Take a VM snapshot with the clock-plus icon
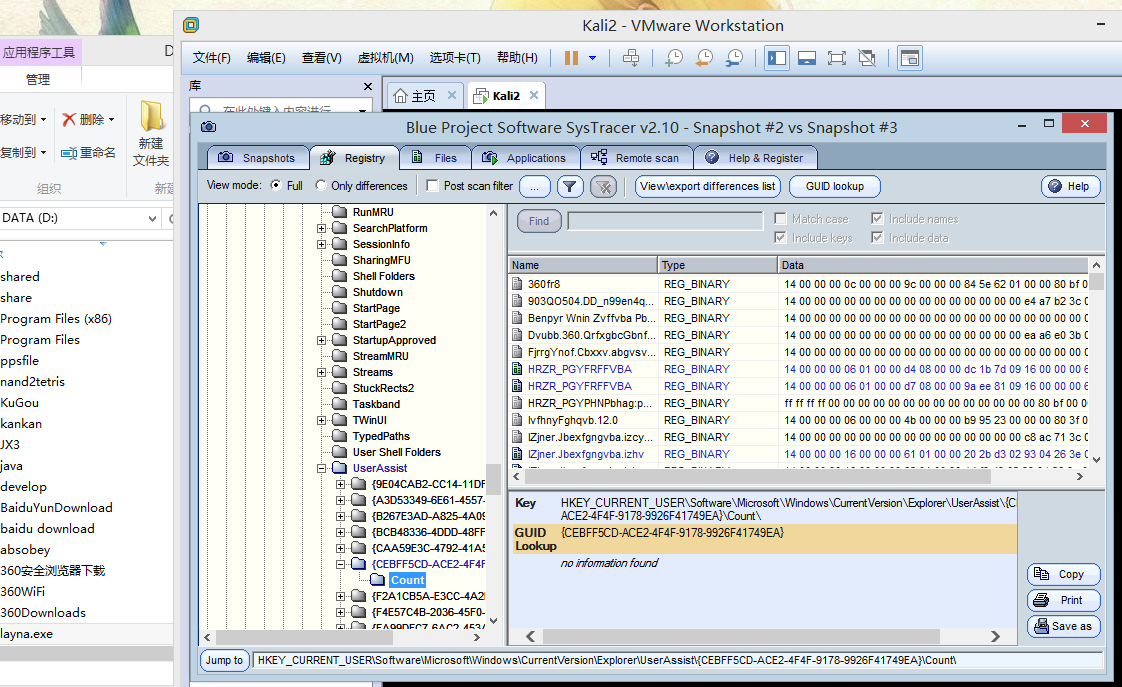Viewport: 1122px width, 687px height. pyautogui.click(x=673, y=58)
